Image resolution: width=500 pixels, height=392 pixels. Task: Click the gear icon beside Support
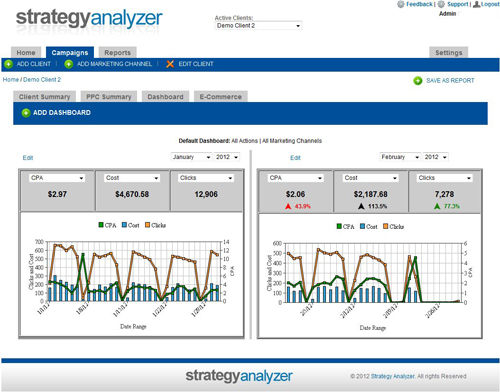(x=441, y=4)
